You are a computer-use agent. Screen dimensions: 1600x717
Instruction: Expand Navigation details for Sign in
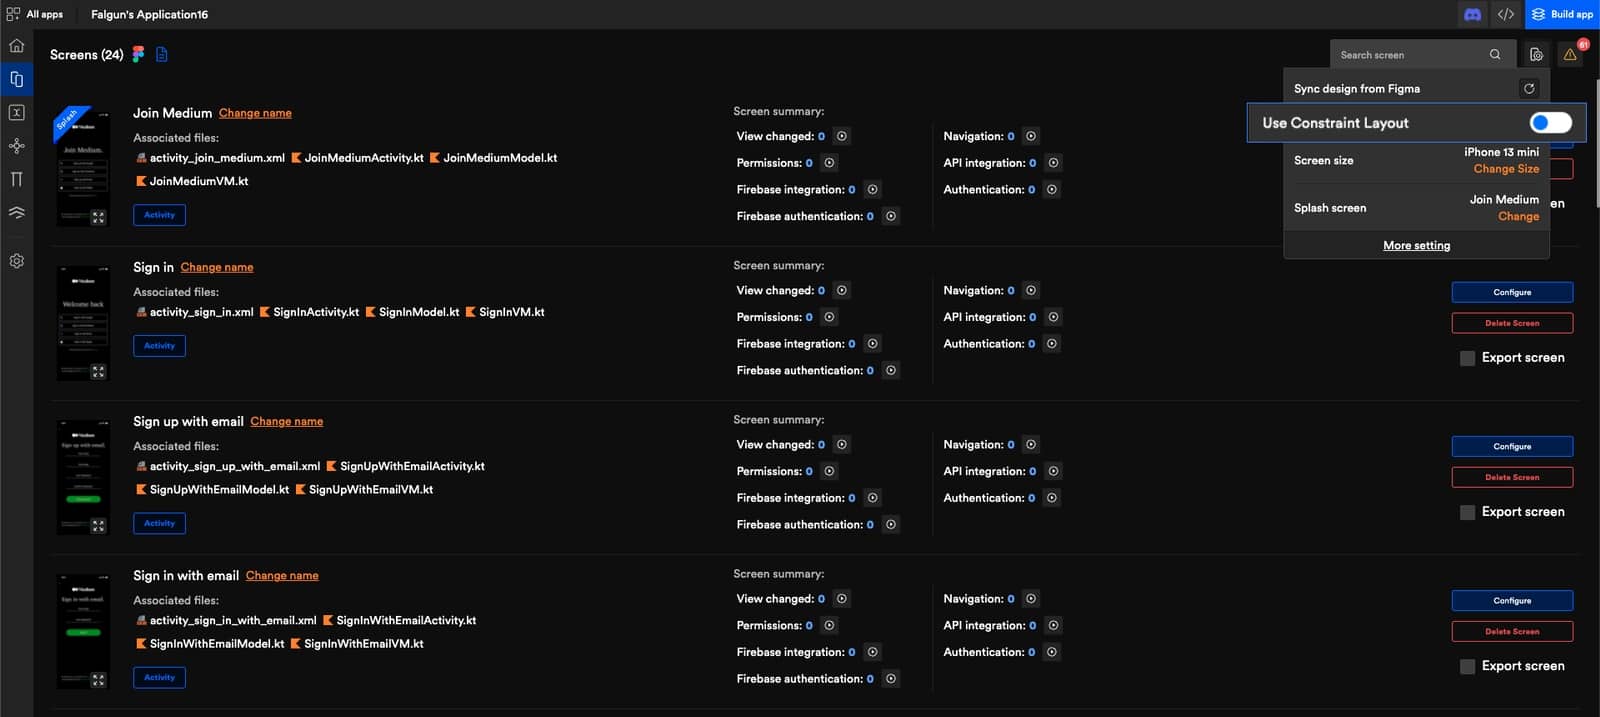pyautogui.click(x=1031, y=290)
